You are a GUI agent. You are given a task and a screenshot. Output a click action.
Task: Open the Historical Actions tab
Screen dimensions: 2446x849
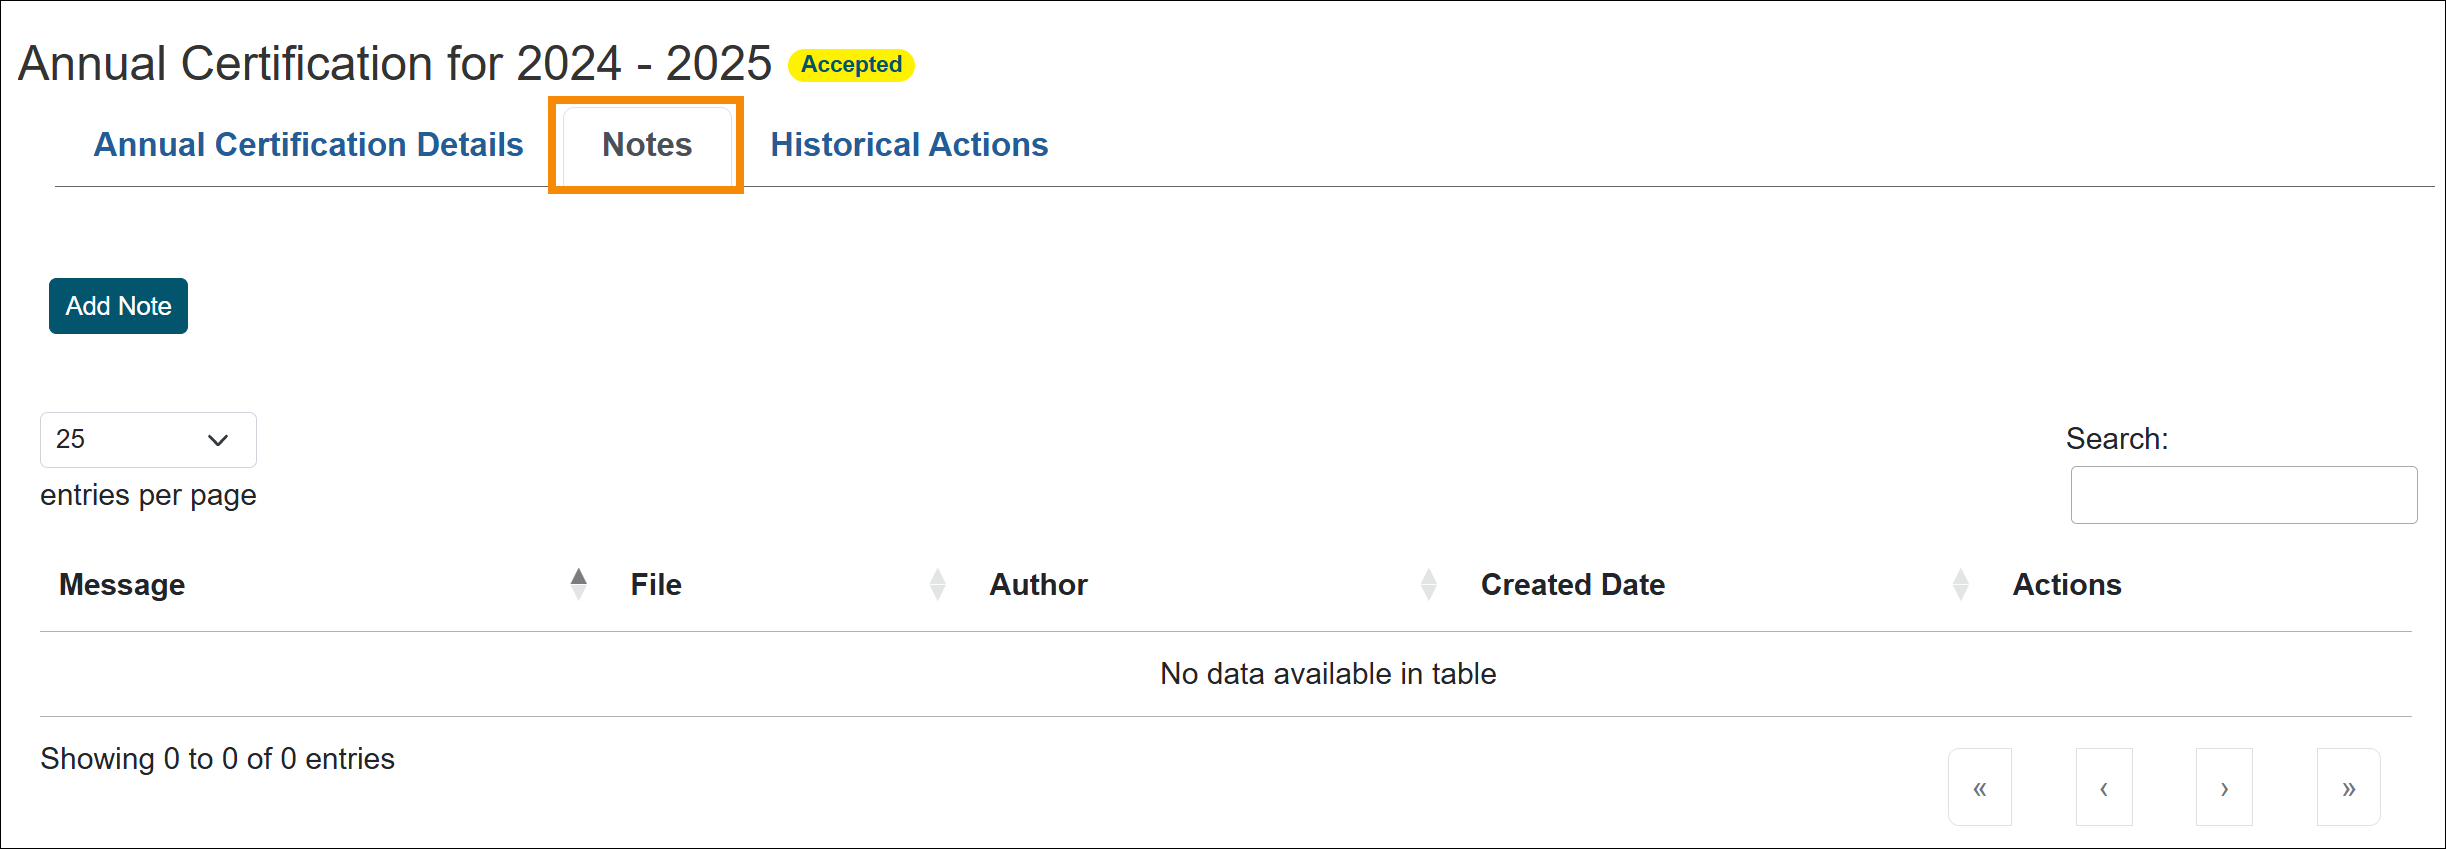pos(908,145)
